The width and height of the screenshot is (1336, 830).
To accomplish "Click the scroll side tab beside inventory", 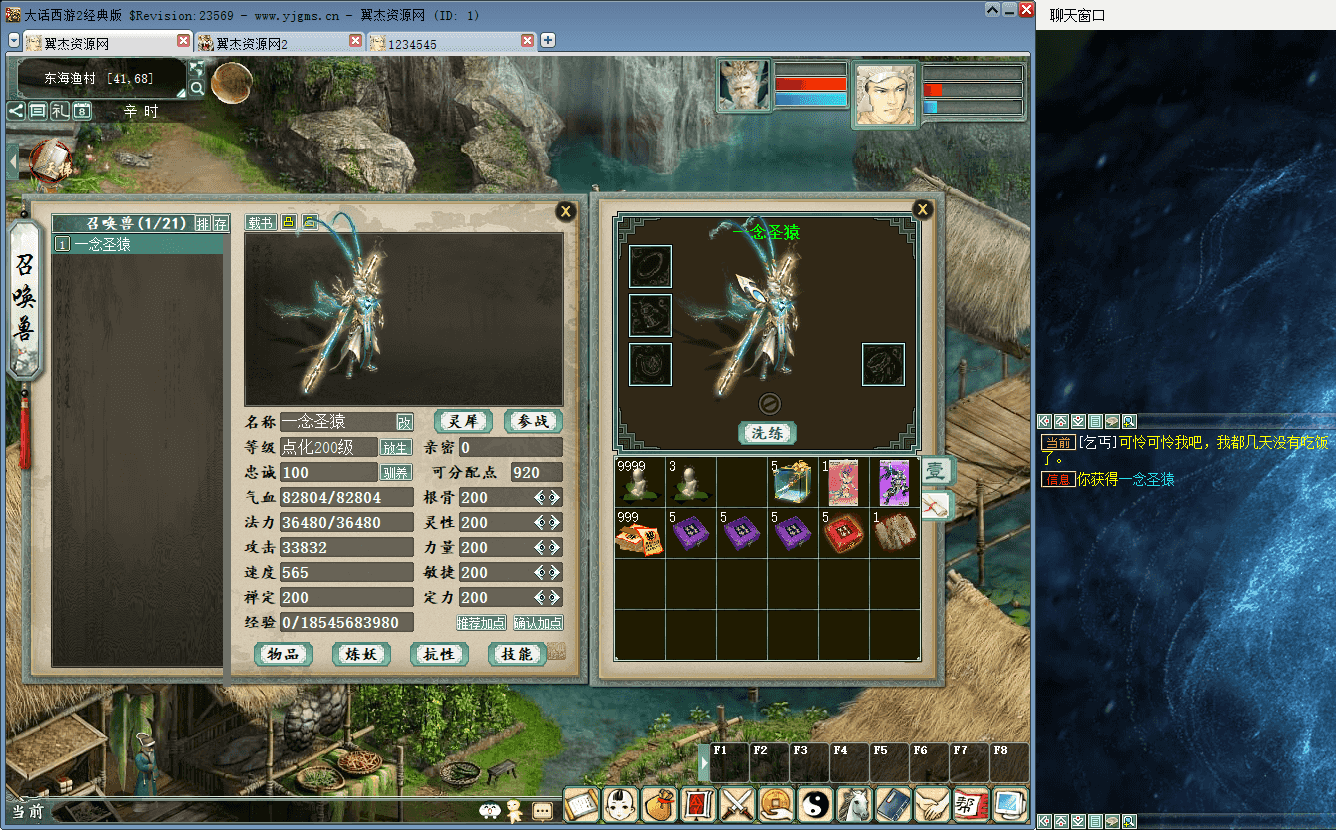I will coord(936,506).
